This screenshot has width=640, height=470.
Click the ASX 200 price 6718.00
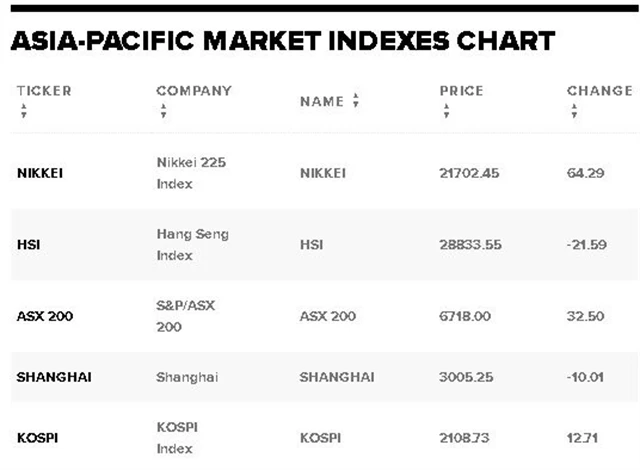(465, 316)
